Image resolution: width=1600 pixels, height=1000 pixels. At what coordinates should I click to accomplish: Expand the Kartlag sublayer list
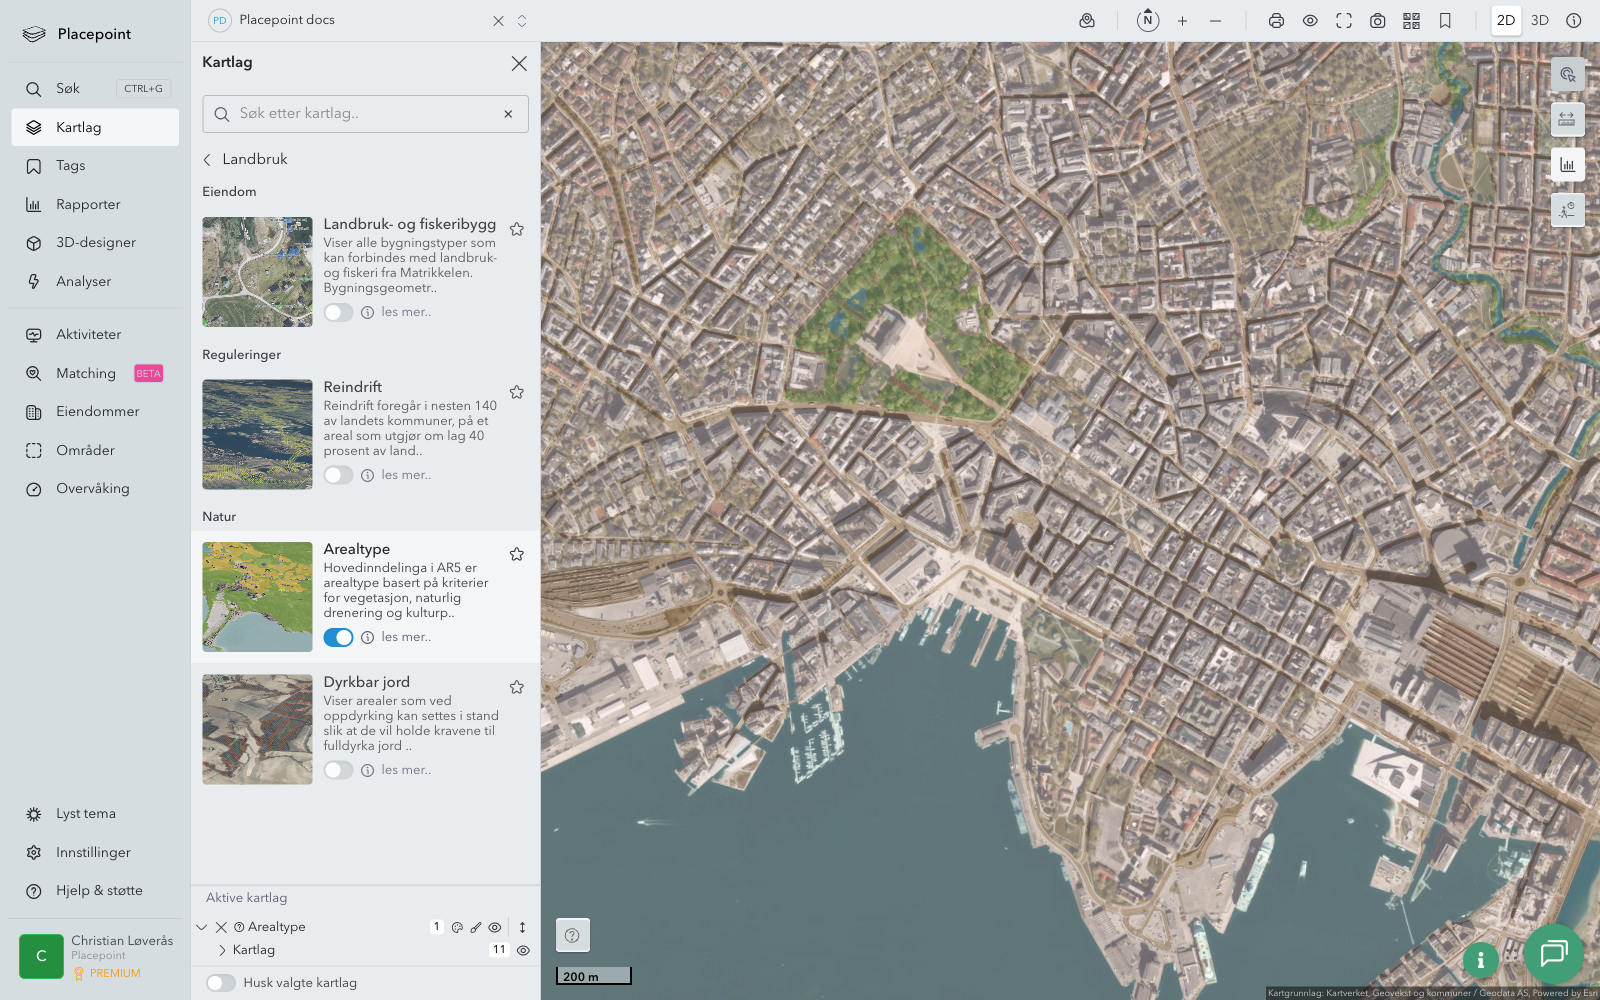(x=222, y=950)
